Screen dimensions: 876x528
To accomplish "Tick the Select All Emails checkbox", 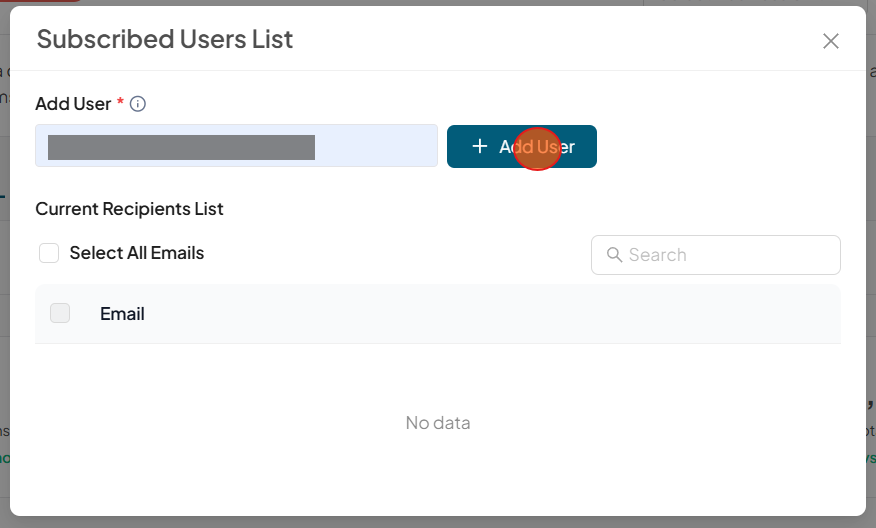I will (49, 253).
